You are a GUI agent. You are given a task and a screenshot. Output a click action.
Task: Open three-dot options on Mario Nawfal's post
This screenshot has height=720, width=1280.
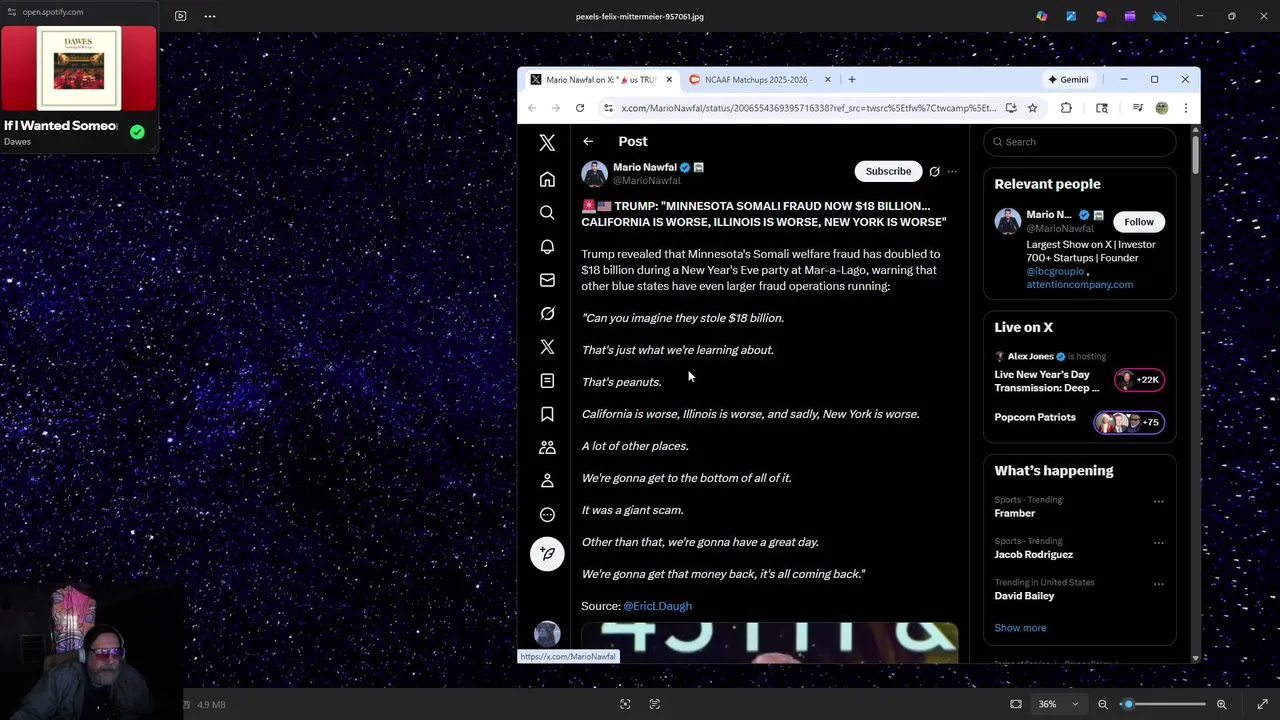pos(952,171)
